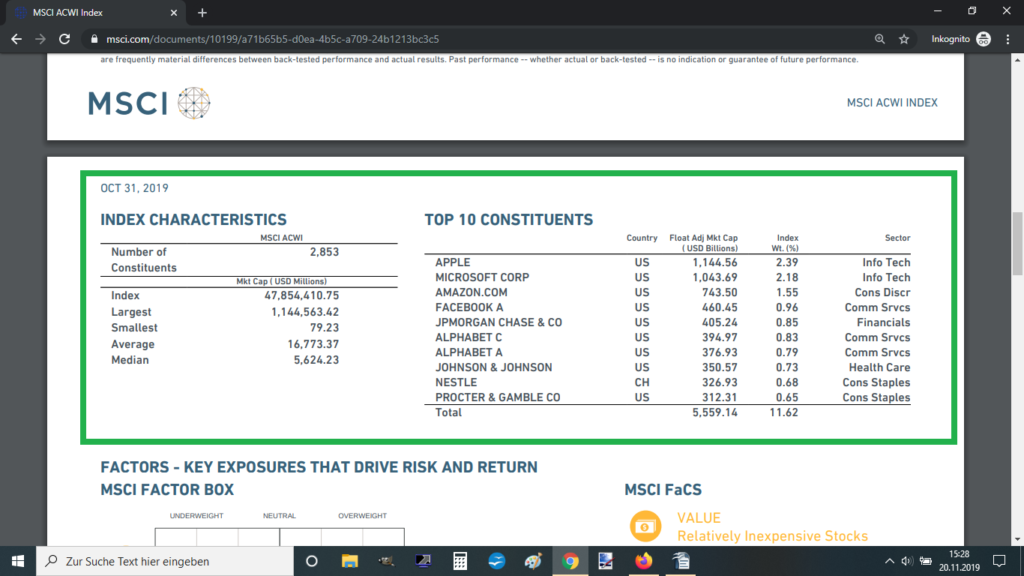Click the CH country code for Nestle
The width and height of the screenshot is (1024, 576).
point(642,383)
